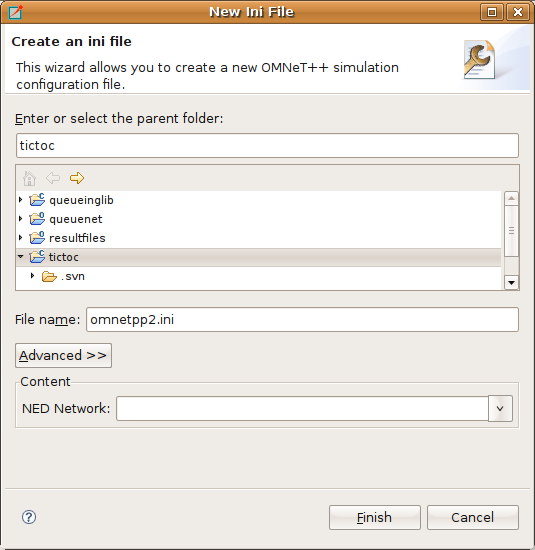
Task: Select the queueinglib project folder icon
Action: 37,200
